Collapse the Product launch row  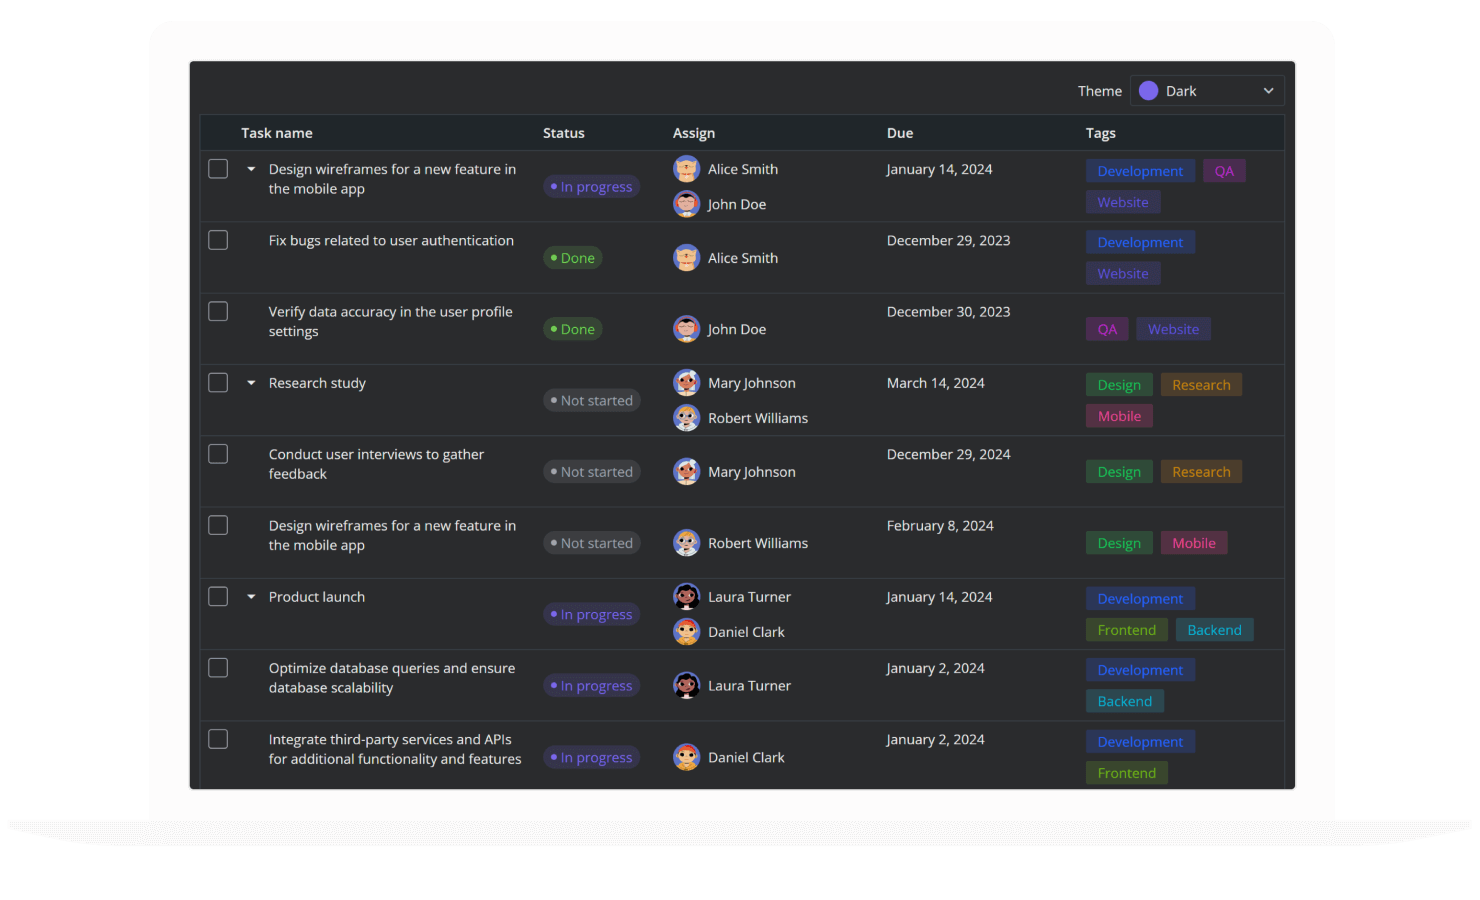tap(251, 597)
